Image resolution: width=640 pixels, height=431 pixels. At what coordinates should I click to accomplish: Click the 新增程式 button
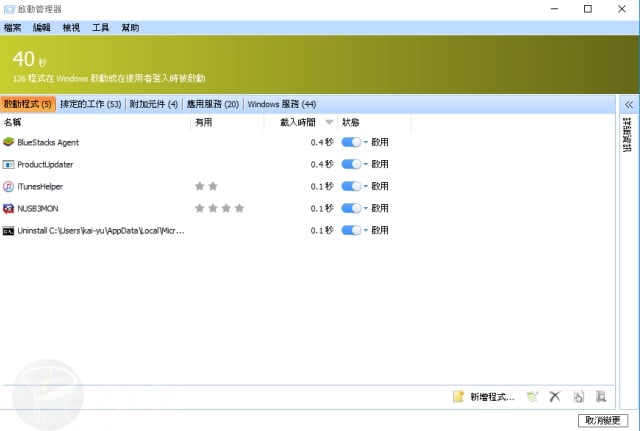pyautogui.click(x=484, y=397)
